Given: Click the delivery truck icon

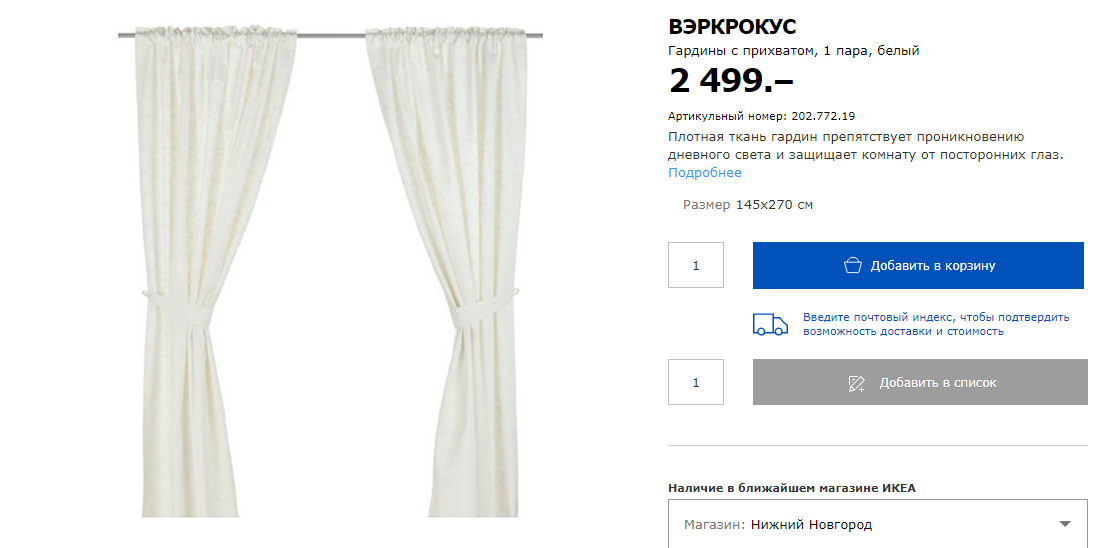Looking at the screenshot, I should pos(770,325).
